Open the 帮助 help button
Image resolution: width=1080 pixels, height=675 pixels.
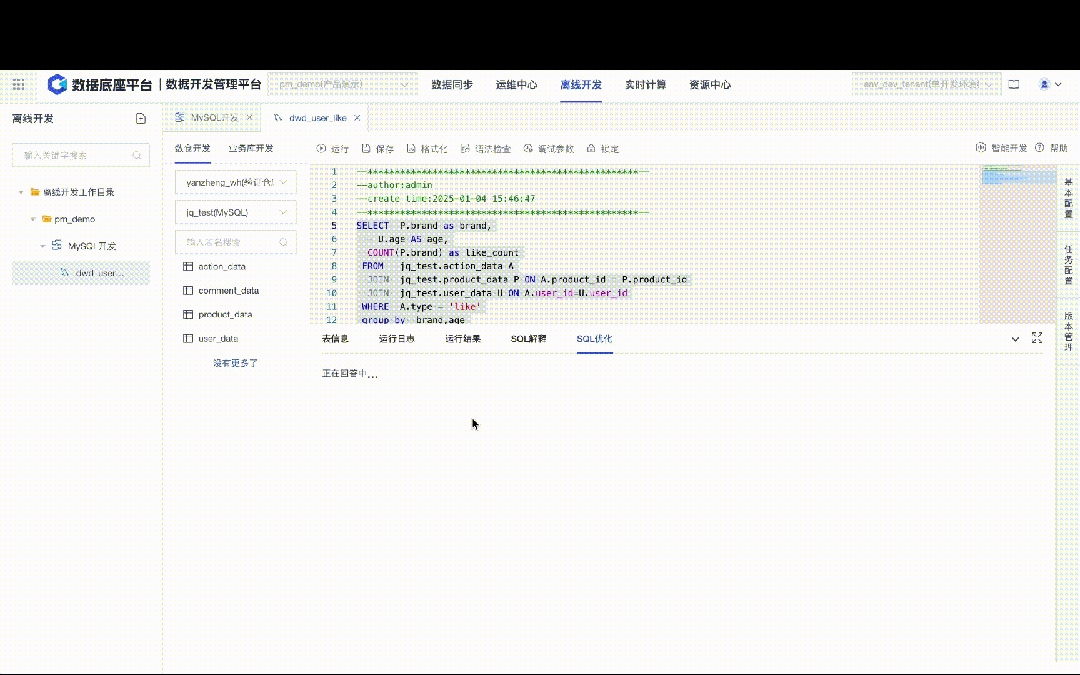click(1051, 148)
